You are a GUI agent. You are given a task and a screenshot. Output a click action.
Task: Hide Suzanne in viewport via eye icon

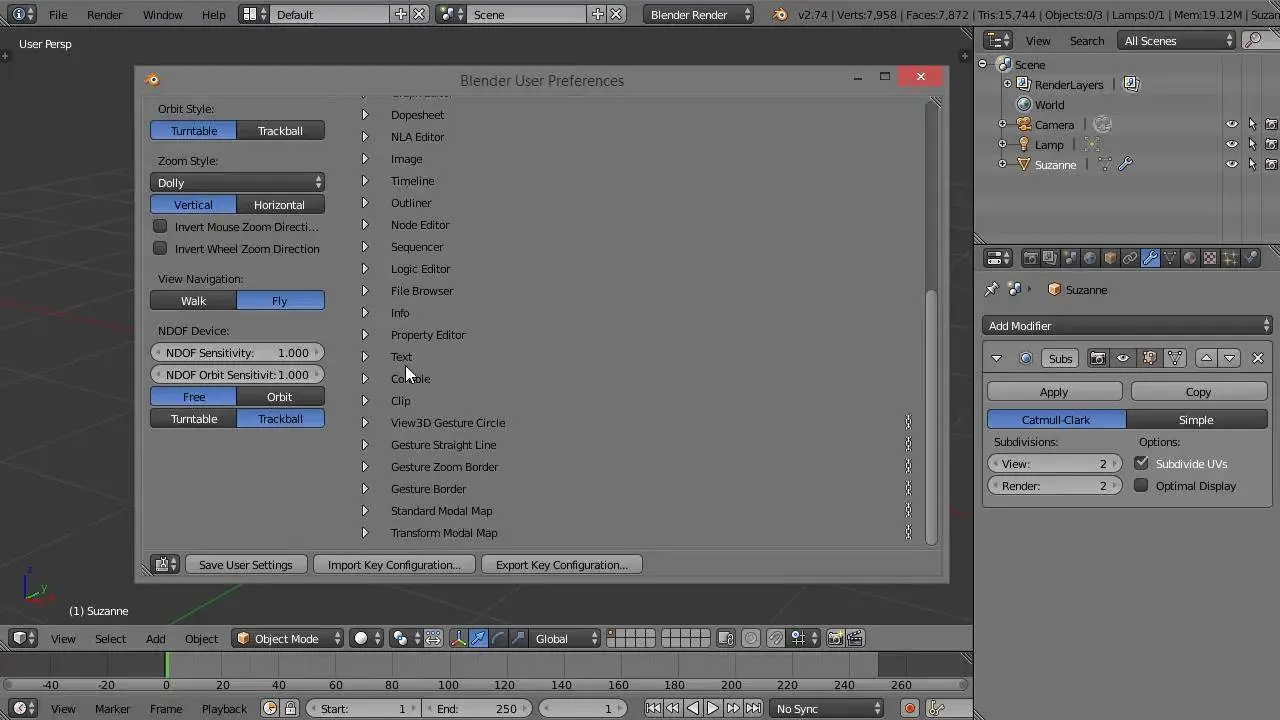1232,164
